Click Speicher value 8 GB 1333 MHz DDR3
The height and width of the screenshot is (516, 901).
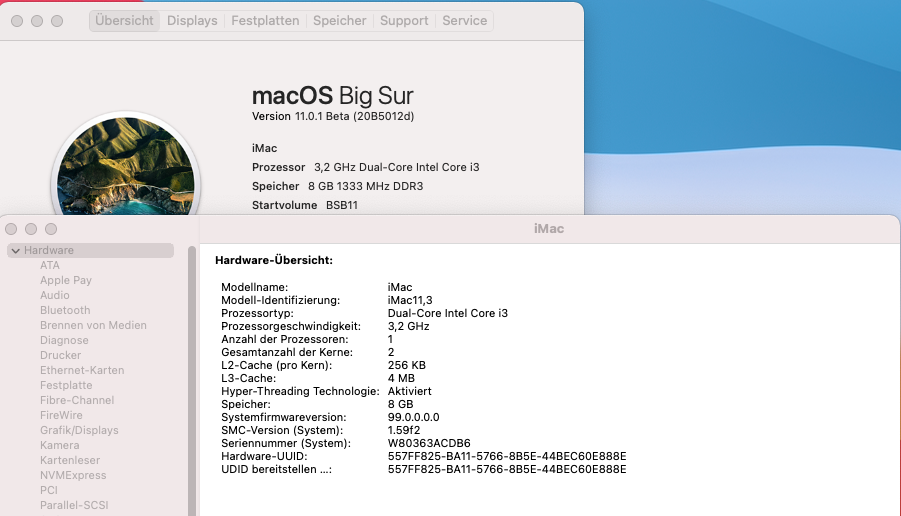[365, 186]
